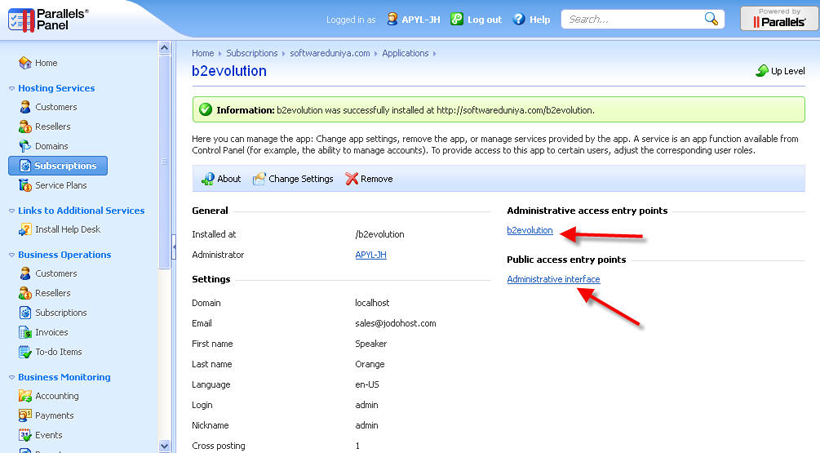Click sidebar scrollbar down arrow

tap(164, 446)
